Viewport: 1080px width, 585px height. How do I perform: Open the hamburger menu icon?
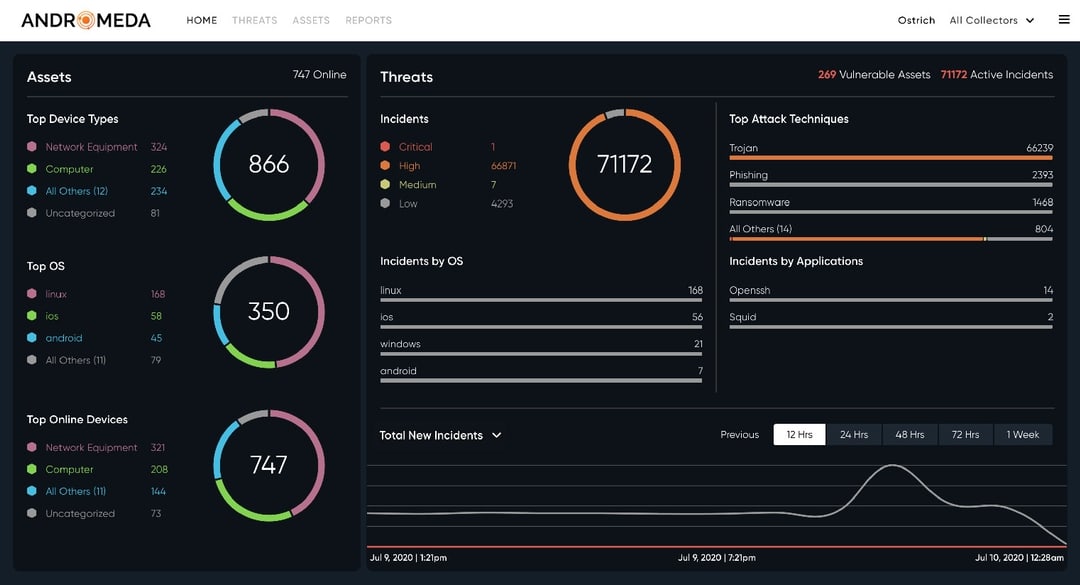(x=1063, y=19)
